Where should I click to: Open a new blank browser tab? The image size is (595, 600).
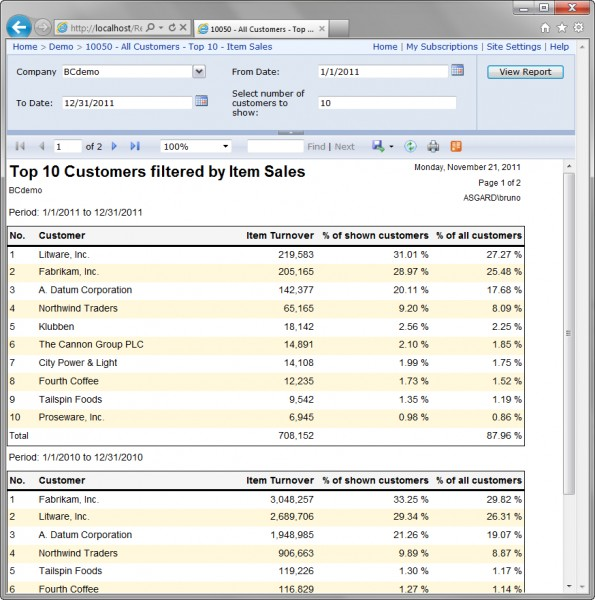tap(339, 29)
